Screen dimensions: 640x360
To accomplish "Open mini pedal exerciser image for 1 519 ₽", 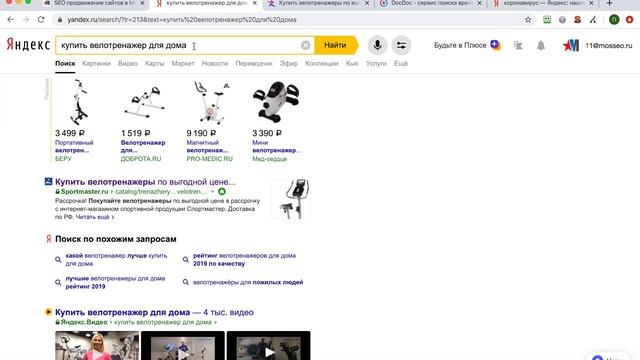I will (144, 102).
